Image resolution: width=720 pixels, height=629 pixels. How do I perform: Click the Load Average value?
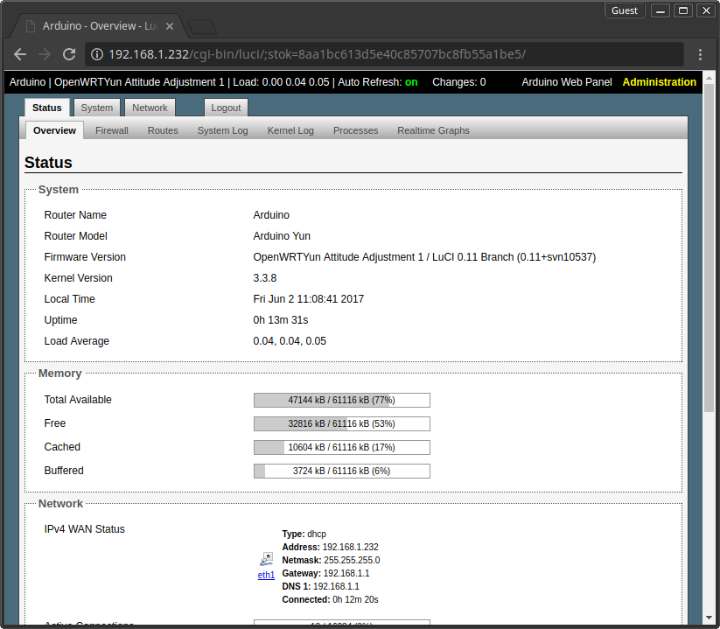pyautogui.click(x=290, y=341)
